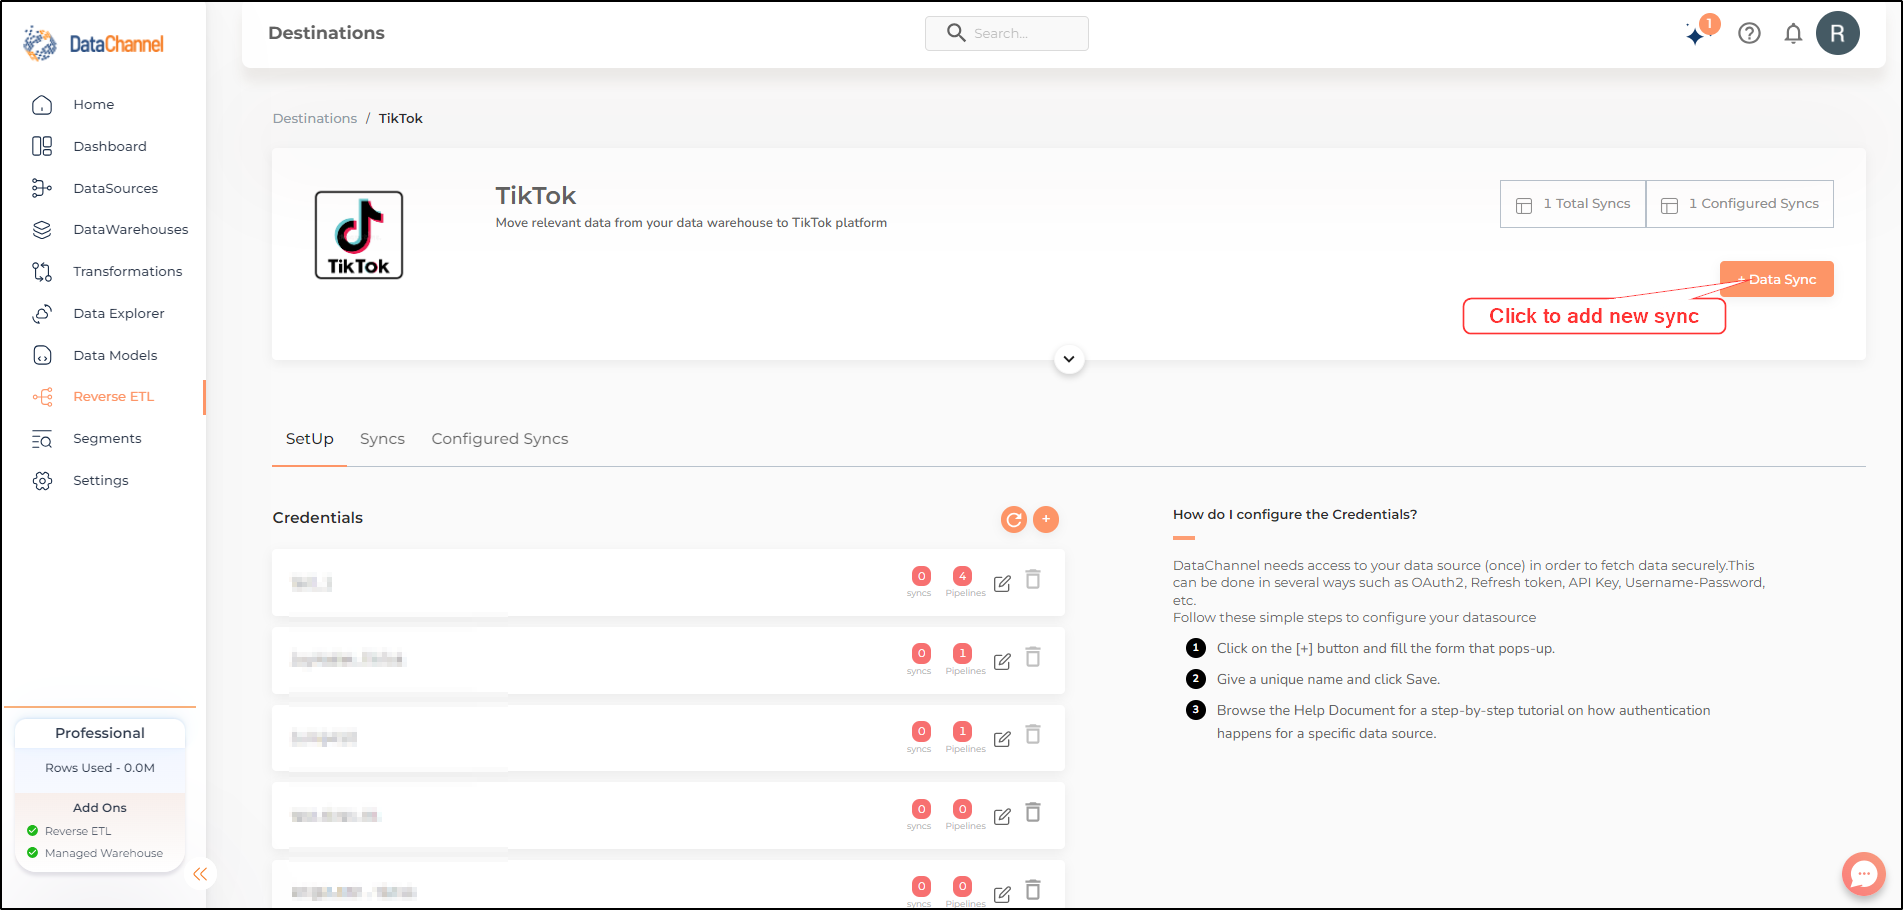Click the TikTok breadcrumb item
The width and height of the screenshot is (1903, 910).
tap(401, 119)
